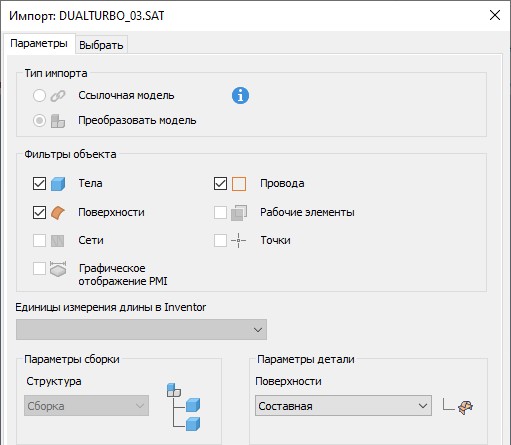This screenshot has height=445, width=511.
Task: Click the Графическое отображение PMI label
Action: point(123,275)
